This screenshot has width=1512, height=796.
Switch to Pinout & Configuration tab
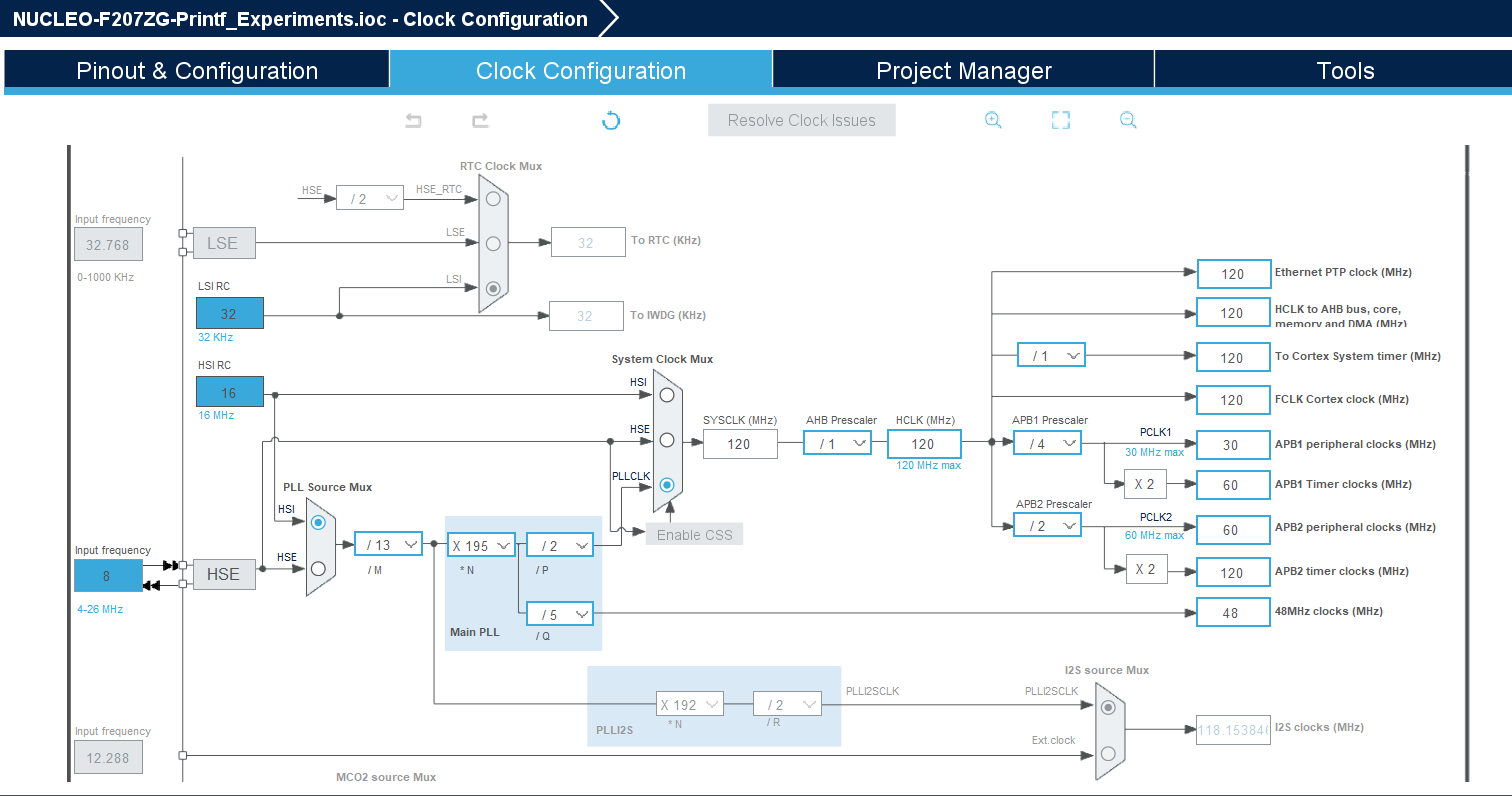pos(197,71)
